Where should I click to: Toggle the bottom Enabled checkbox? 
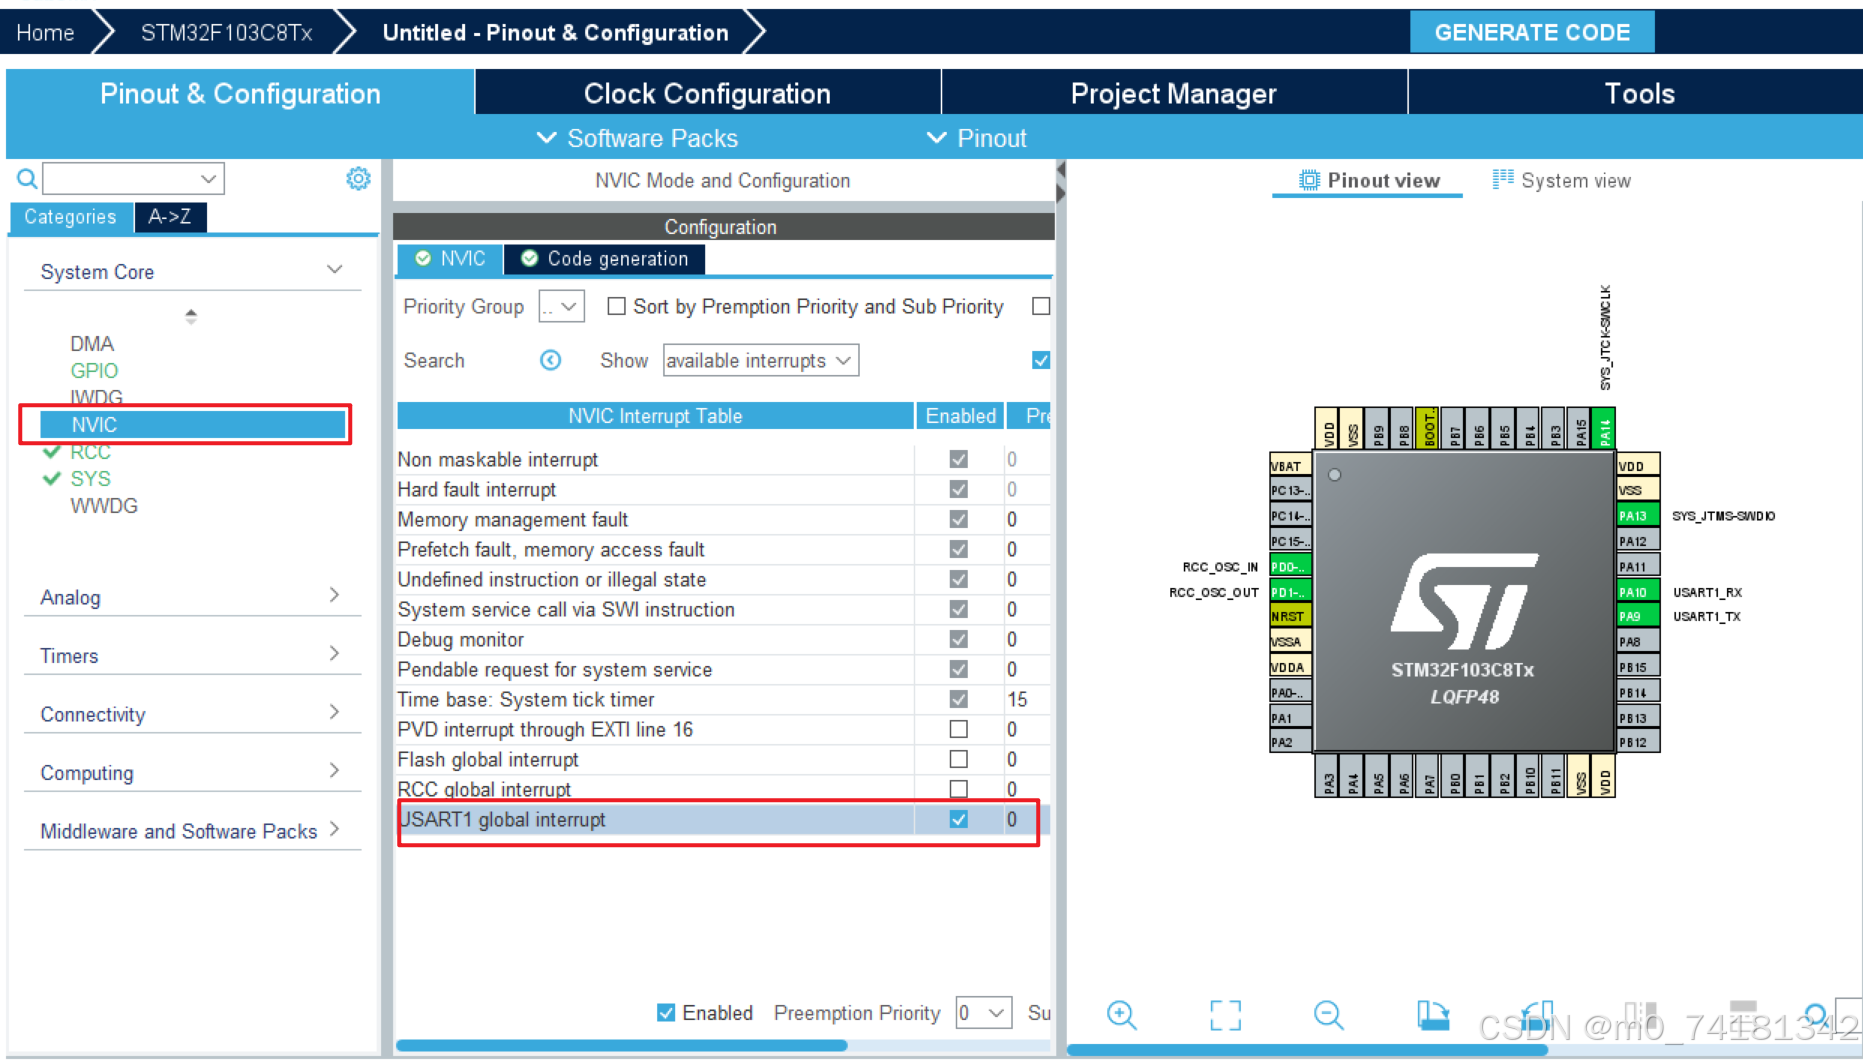coord(666,1013)
